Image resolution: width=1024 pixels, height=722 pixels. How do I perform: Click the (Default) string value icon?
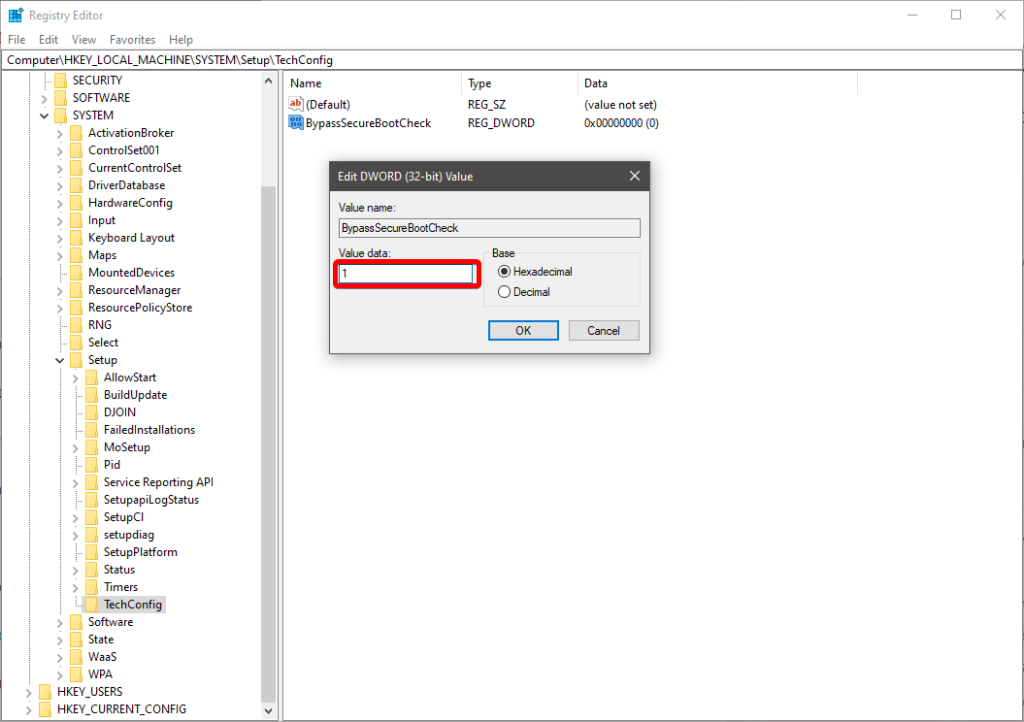click(296, 104)
